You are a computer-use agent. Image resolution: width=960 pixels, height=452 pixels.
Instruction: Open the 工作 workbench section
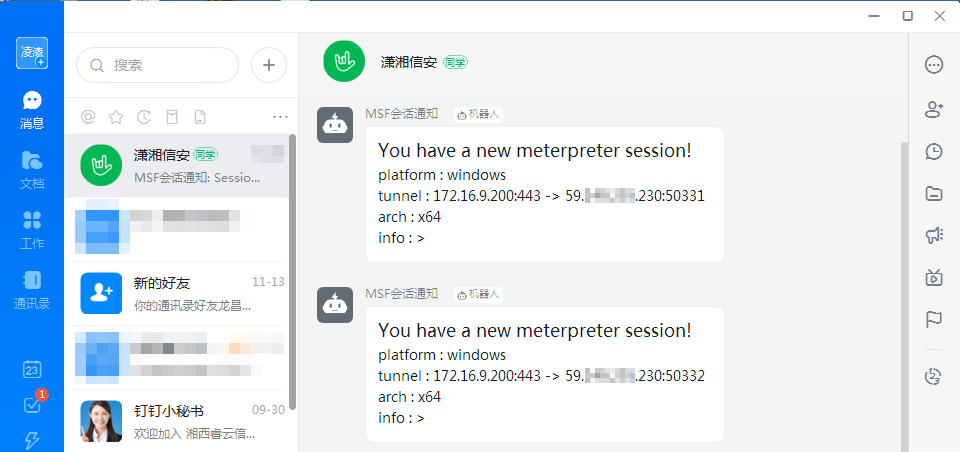tap(32, 230)
